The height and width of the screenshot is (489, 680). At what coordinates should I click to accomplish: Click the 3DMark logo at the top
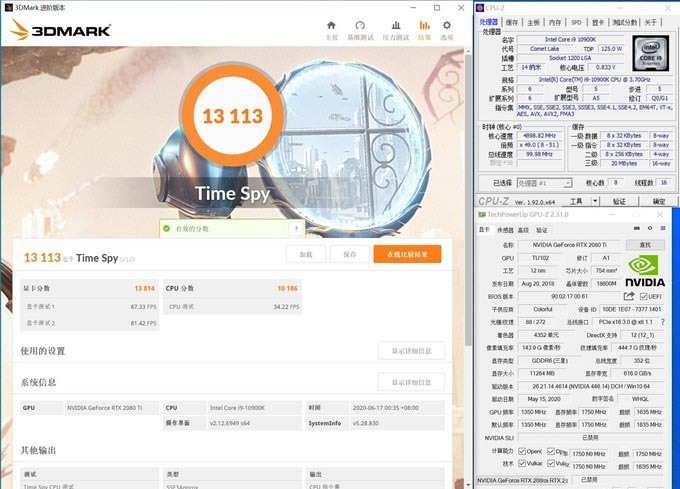point(61,29)
